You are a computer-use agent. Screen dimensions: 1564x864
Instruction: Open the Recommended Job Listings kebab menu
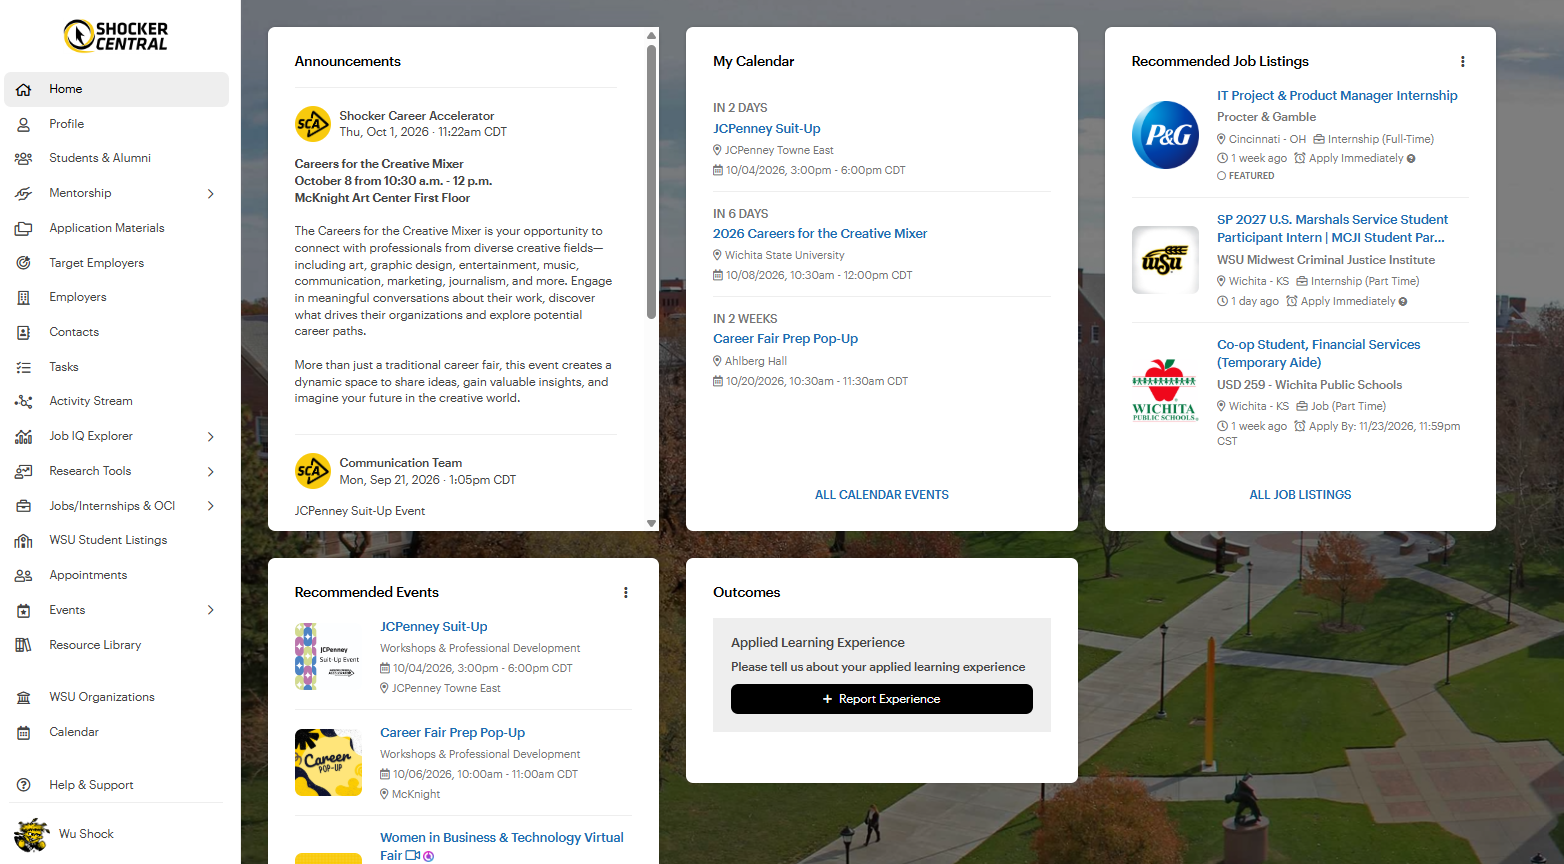coord(1463,62)
